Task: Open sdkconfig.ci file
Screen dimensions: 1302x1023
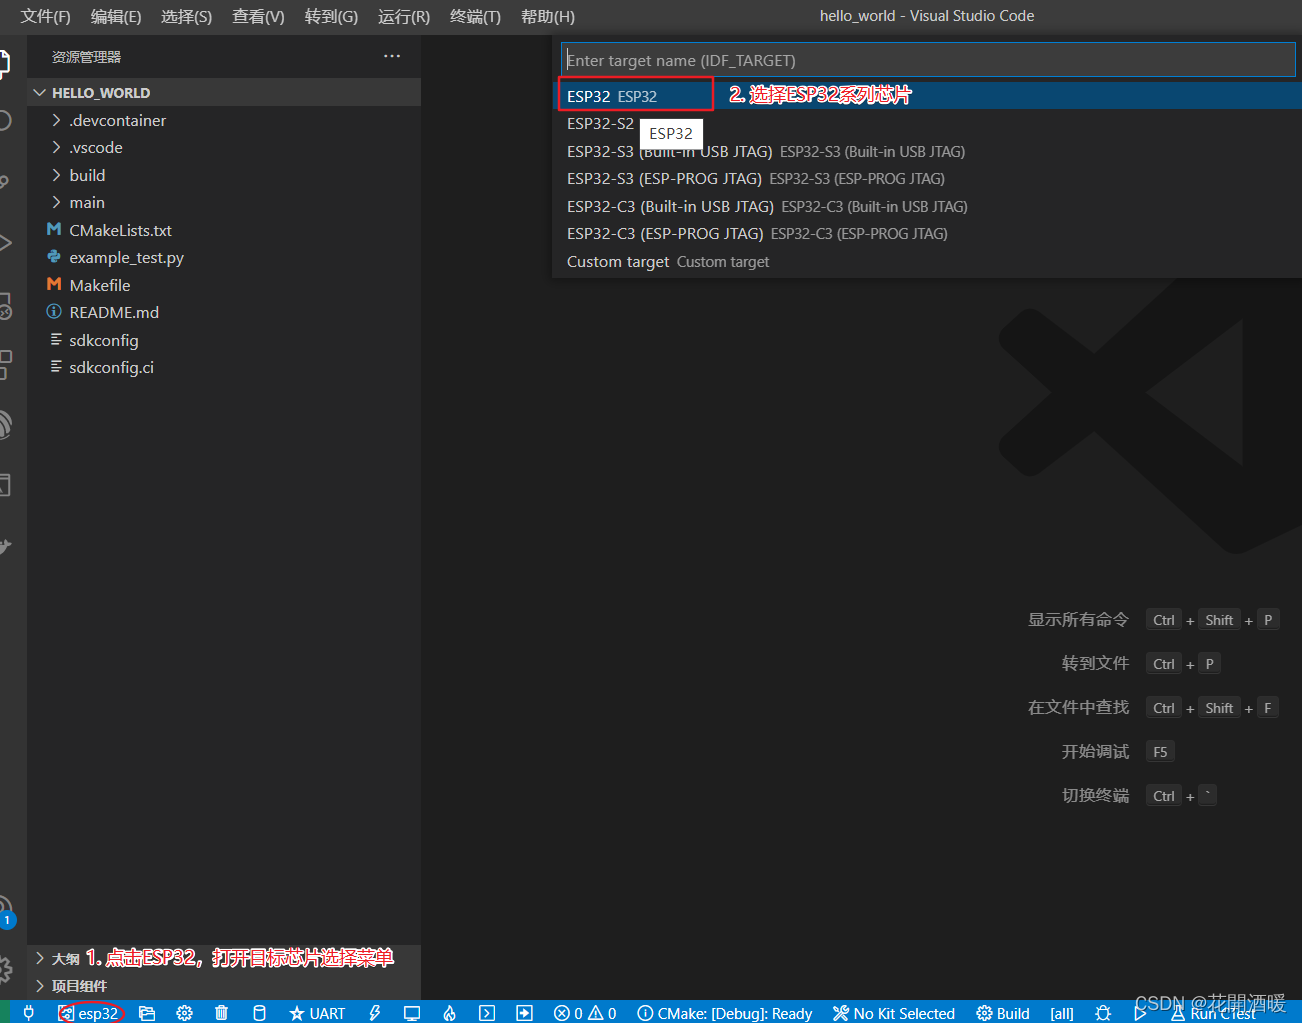Action: point(224,367)
